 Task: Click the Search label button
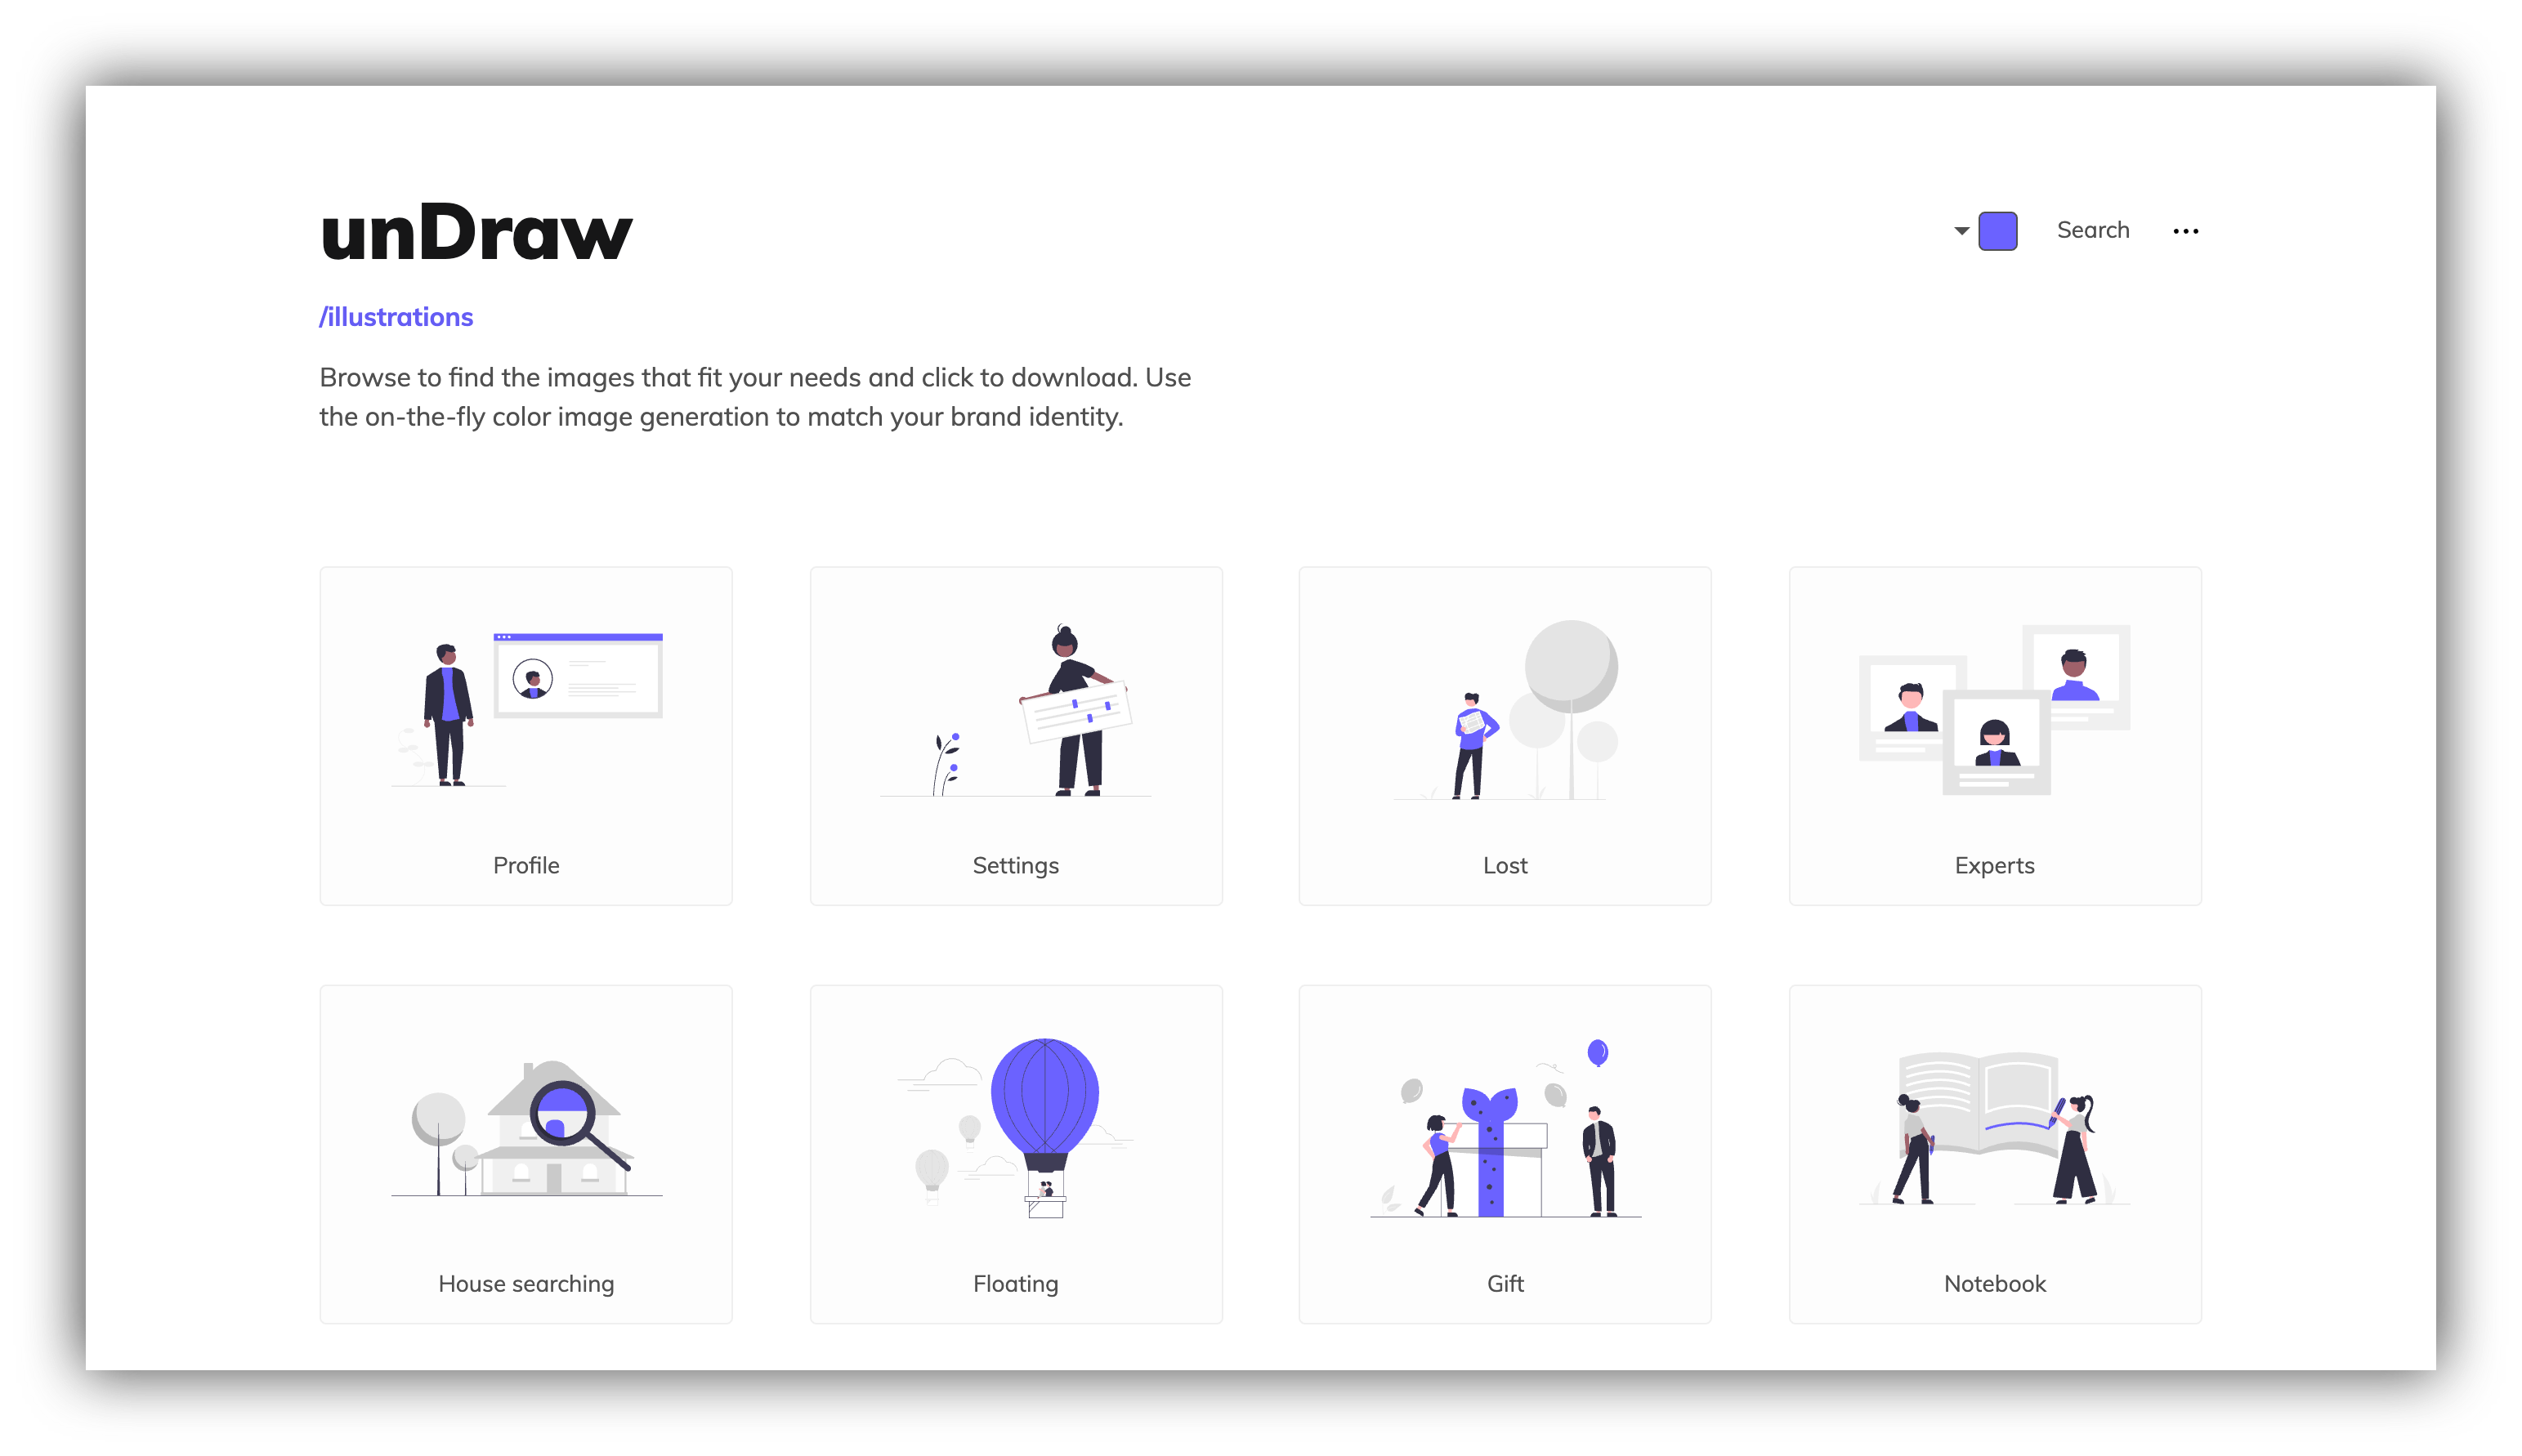click(2092, 229)
